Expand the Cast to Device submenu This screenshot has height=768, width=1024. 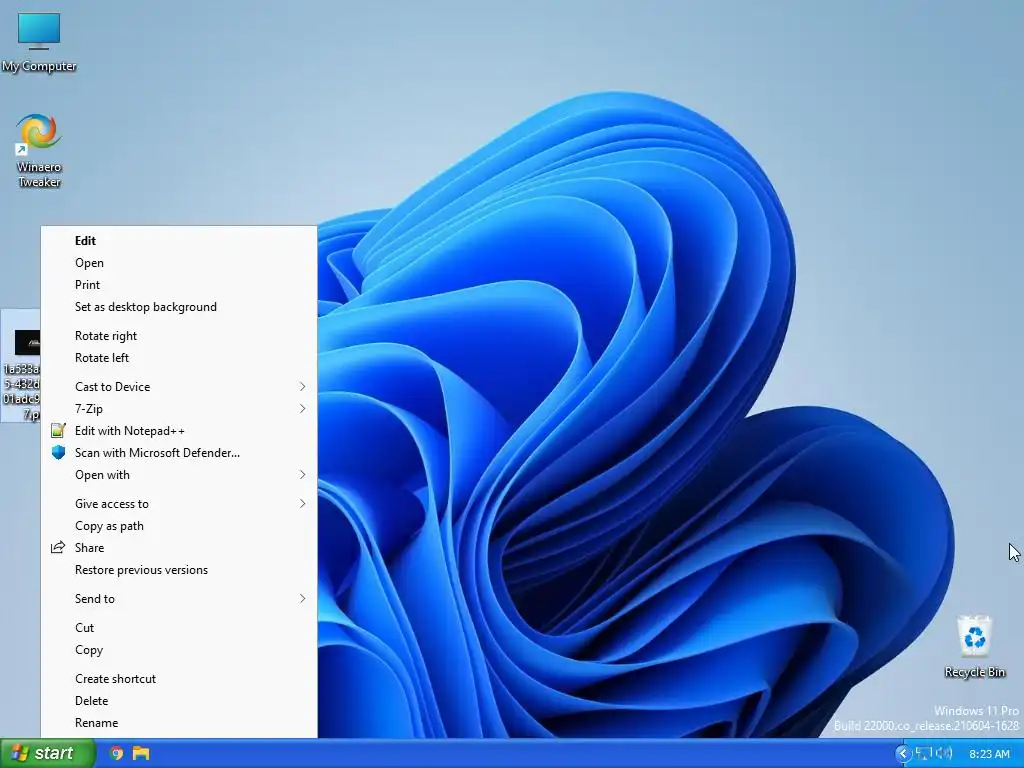(179, 387)
